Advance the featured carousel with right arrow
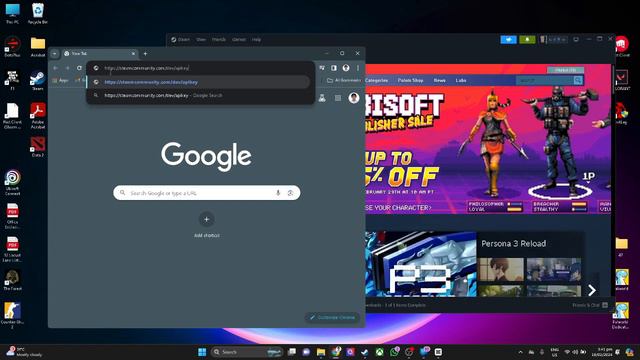This screenshot has width=640, height=360. (592, 290)
